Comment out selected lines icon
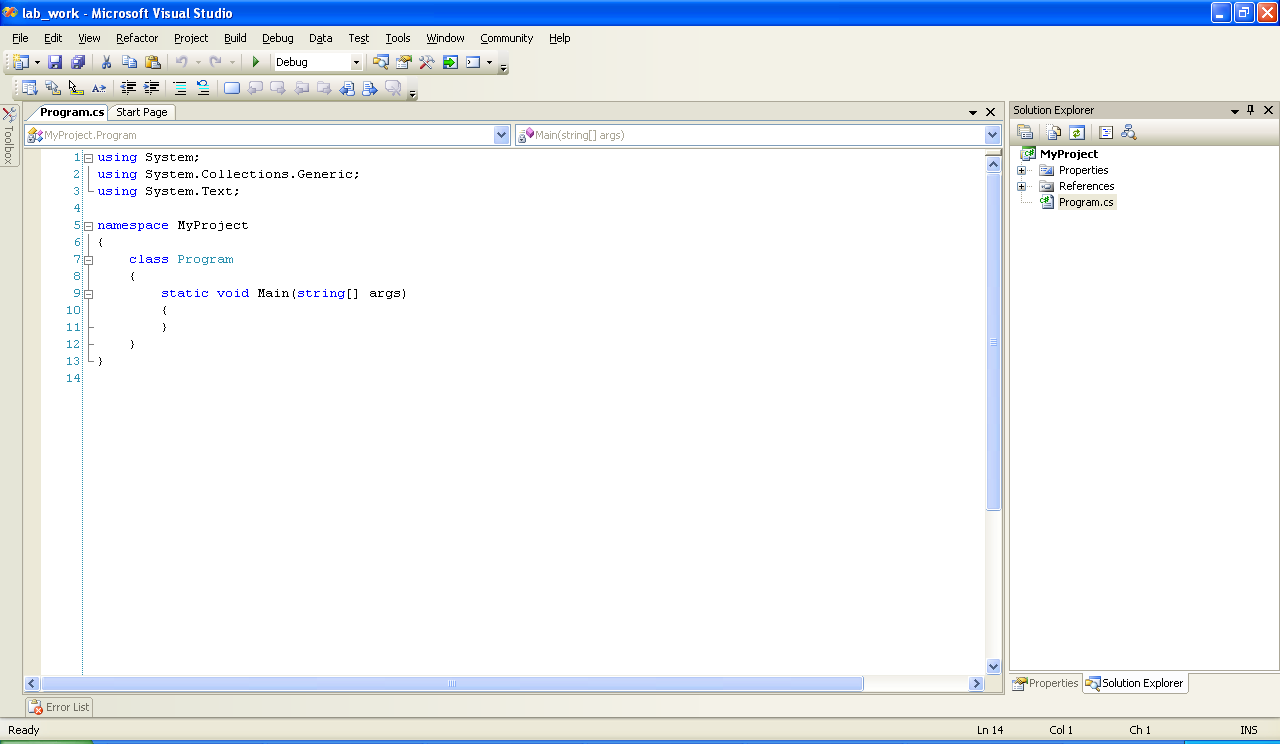 click(x=180, y=88)
